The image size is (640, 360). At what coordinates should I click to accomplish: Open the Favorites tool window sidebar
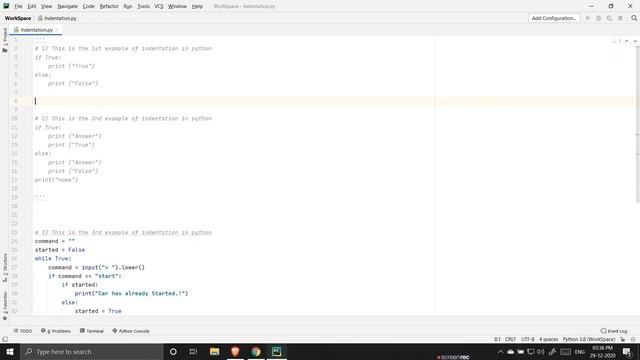pyautogui.click(x=5, y=306)
